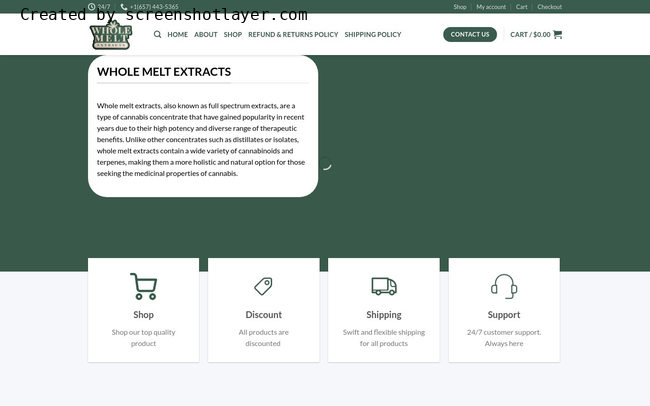650x406 pixels.
Task: Click 'All products are discounted' text
Action: point(264,338)
